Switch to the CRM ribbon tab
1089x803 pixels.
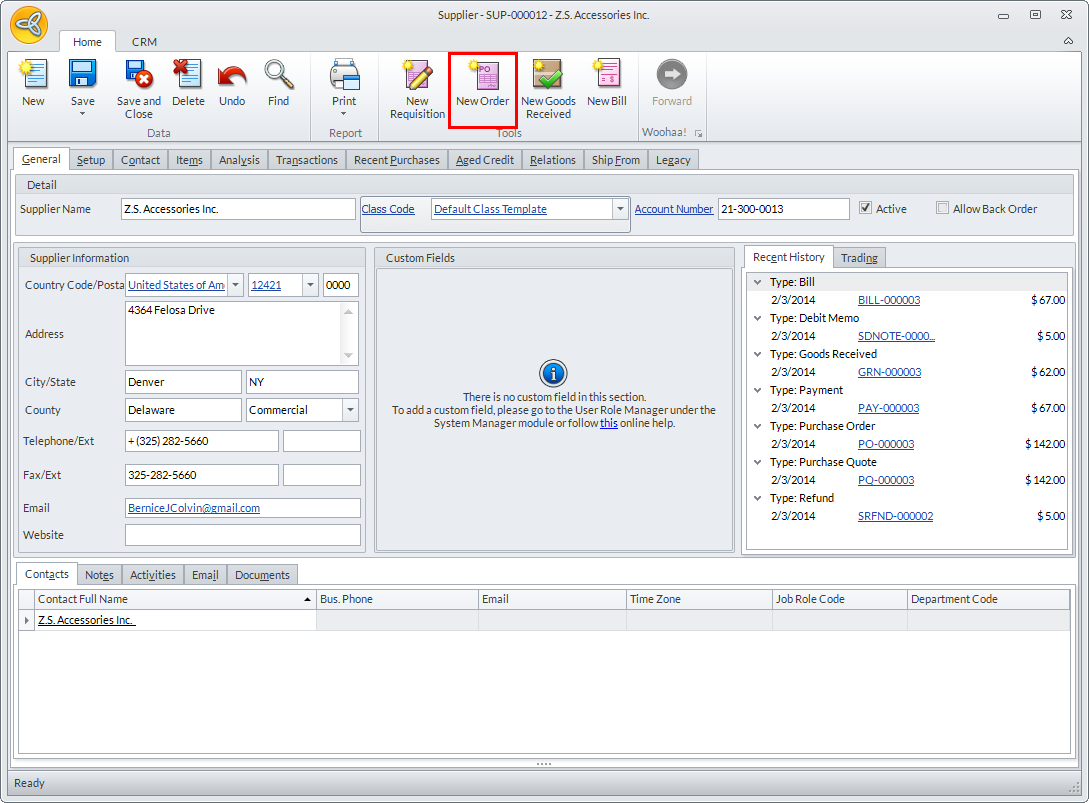click(x=144, y=42)
